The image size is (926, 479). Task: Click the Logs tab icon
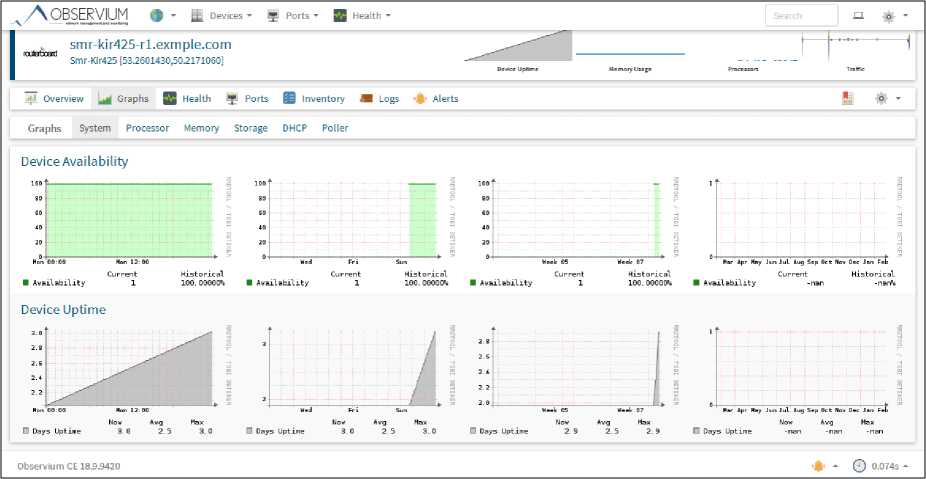coord(366,99)
